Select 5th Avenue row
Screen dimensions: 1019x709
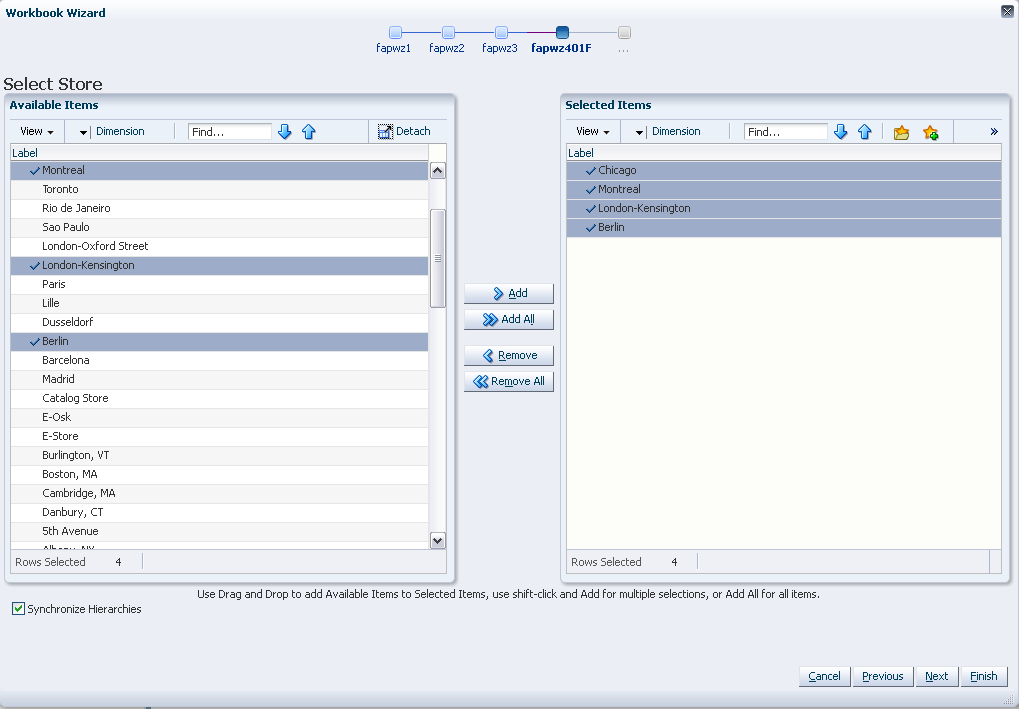coord(220,531)
